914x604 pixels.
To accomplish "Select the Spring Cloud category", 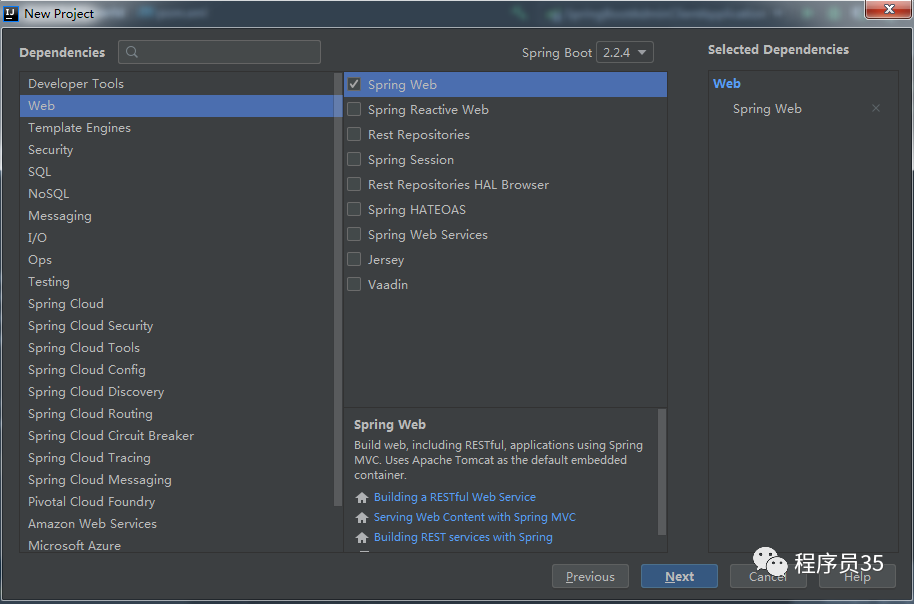I will [x=177, y=304].
